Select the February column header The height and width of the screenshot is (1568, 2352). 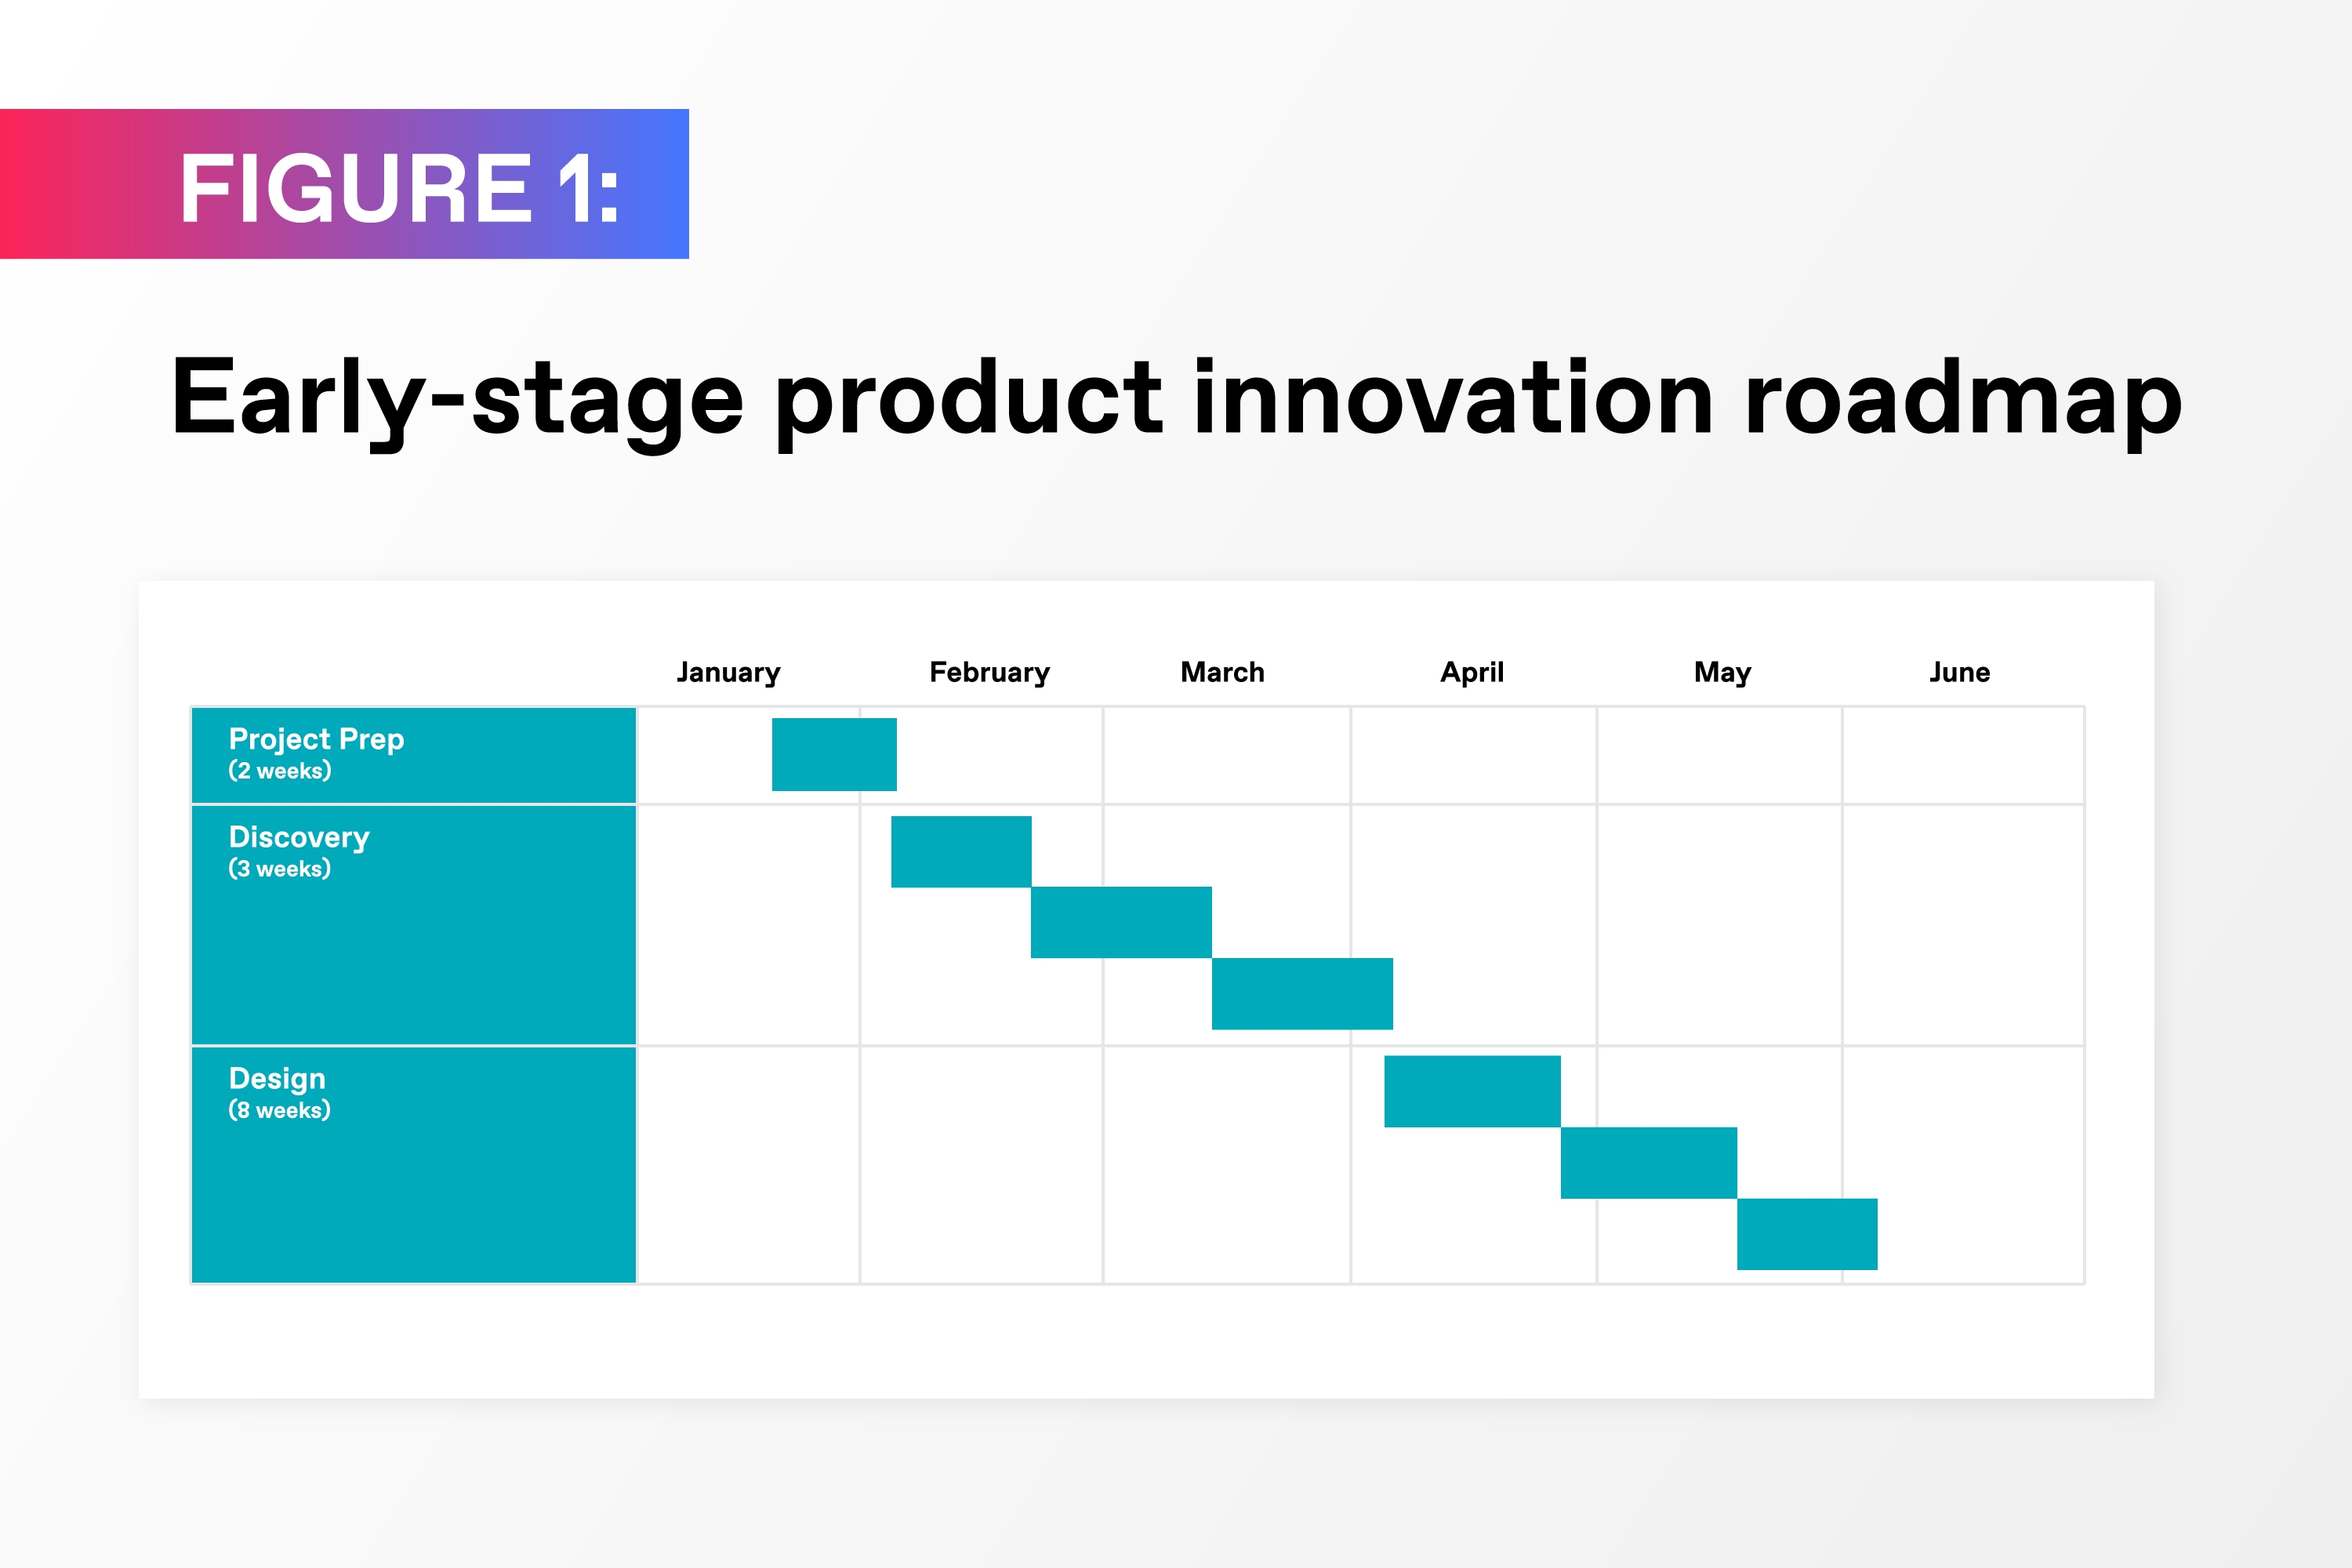(989, 672)
